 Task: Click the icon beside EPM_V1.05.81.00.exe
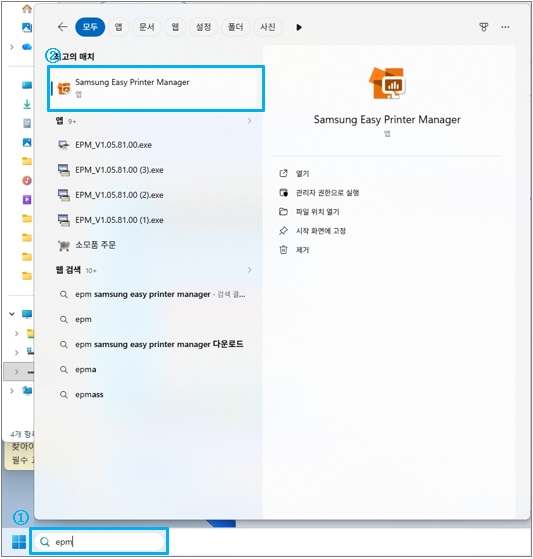(64, 145)
